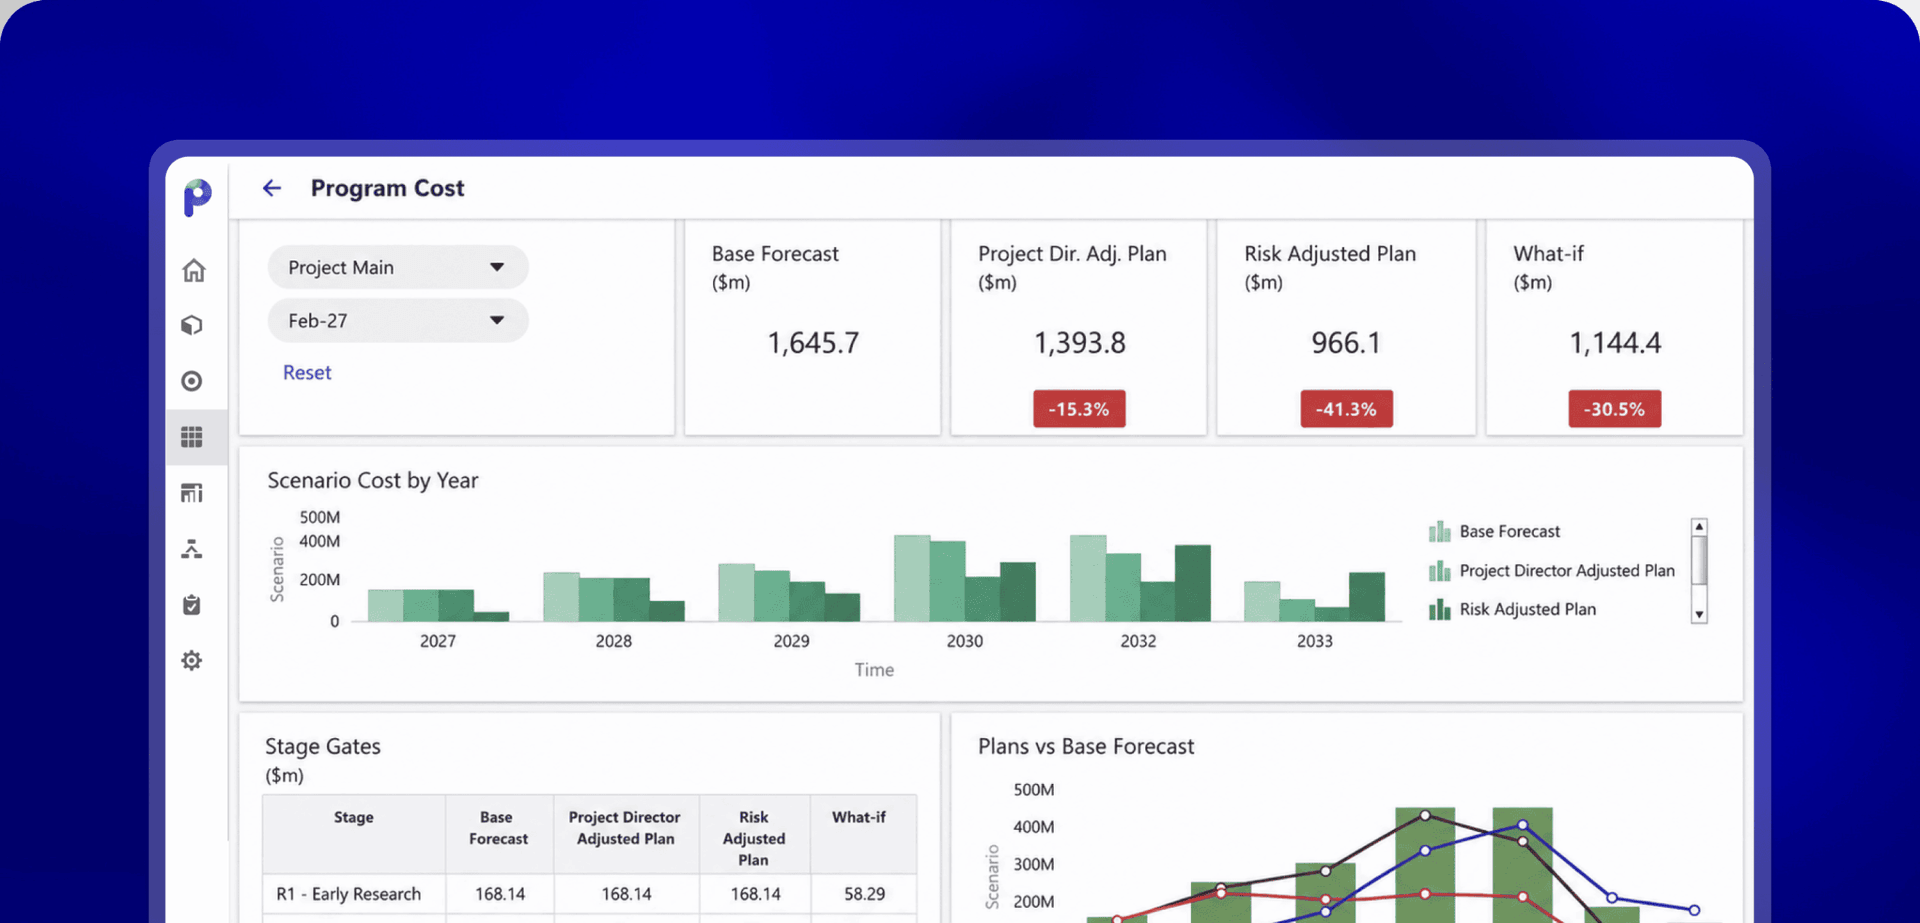Screen dimensions: 1920x923
Task: Open the Home sidebar icon
Action: pyautogui.click(x=193, y=270)
